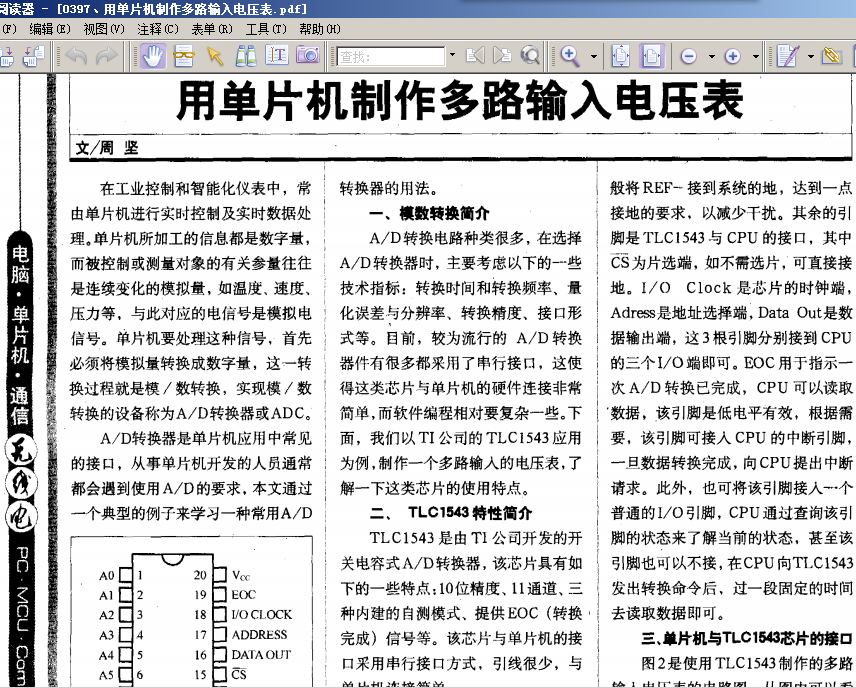The image size is (856, 688).
Task: Click the round plus zoom-in button
Action: 733,56
